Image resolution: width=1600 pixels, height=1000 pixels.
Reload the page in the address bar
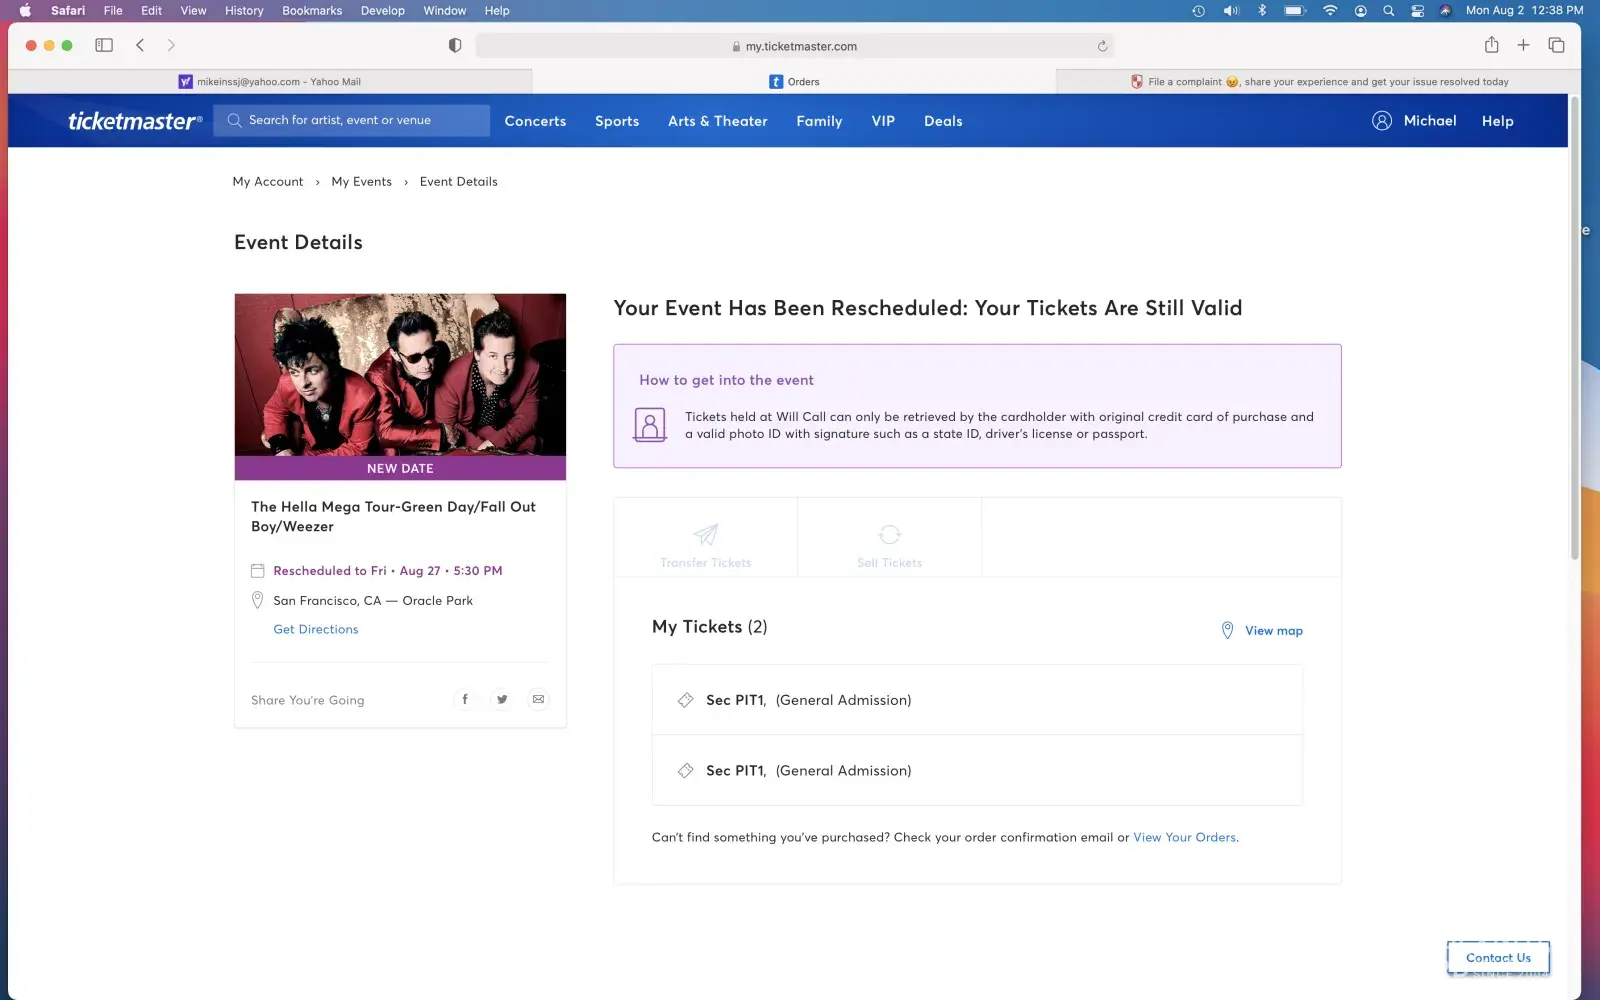point(1102,46)
